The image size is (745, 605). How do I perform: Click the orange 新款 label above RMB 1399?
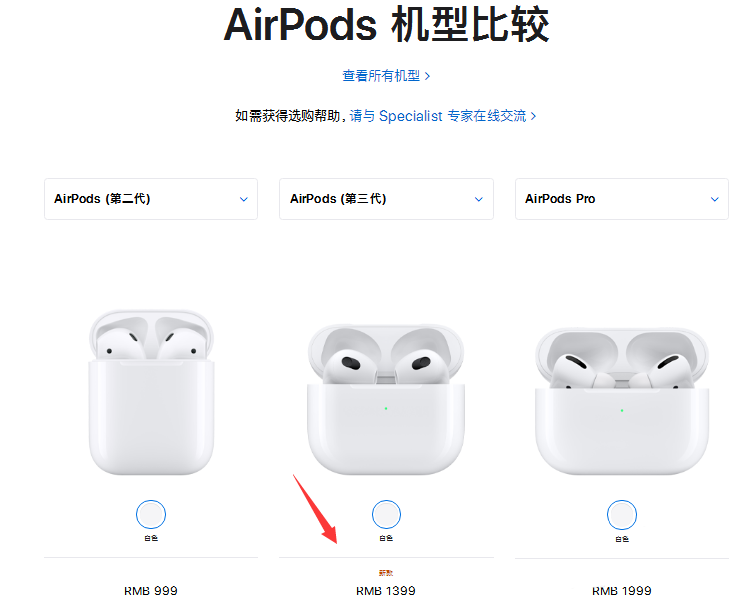click(x=386, y=573)
